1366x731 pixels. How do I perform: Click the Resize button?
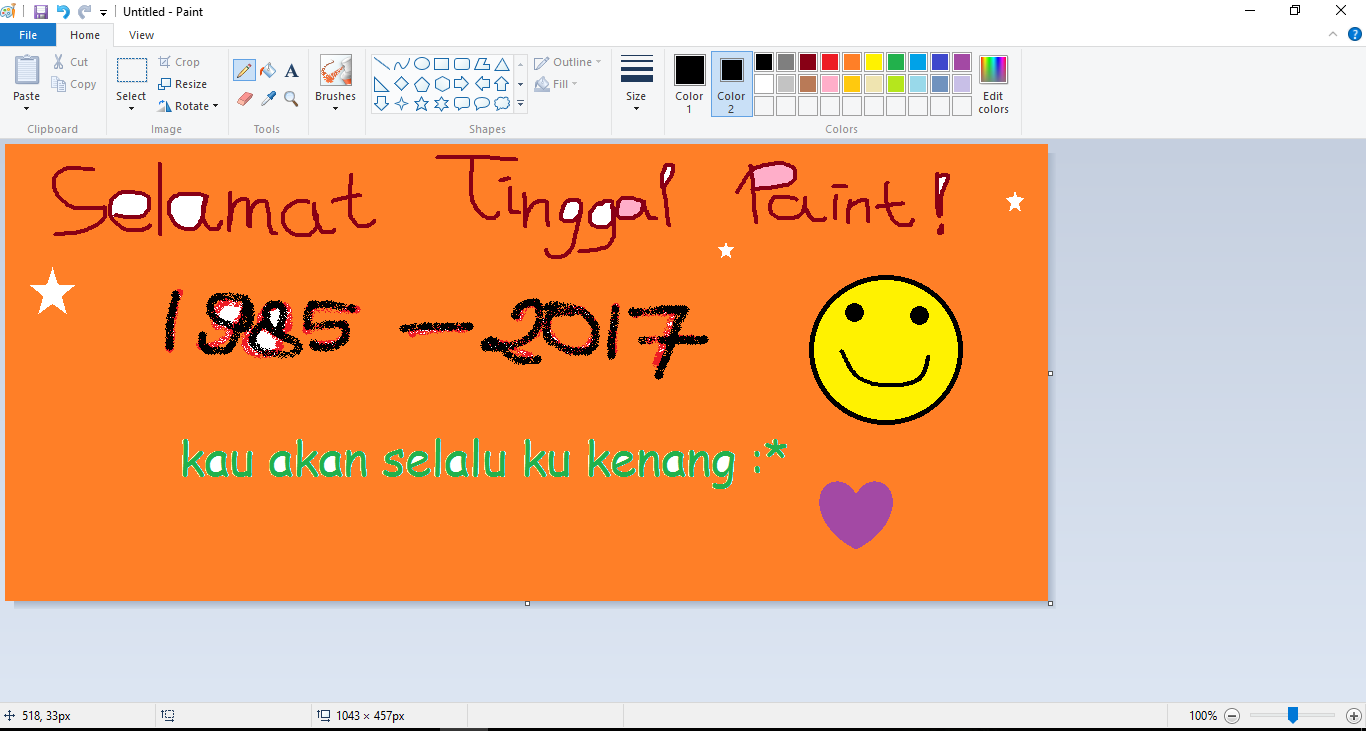pyautogui.click(x=182, y=84)
